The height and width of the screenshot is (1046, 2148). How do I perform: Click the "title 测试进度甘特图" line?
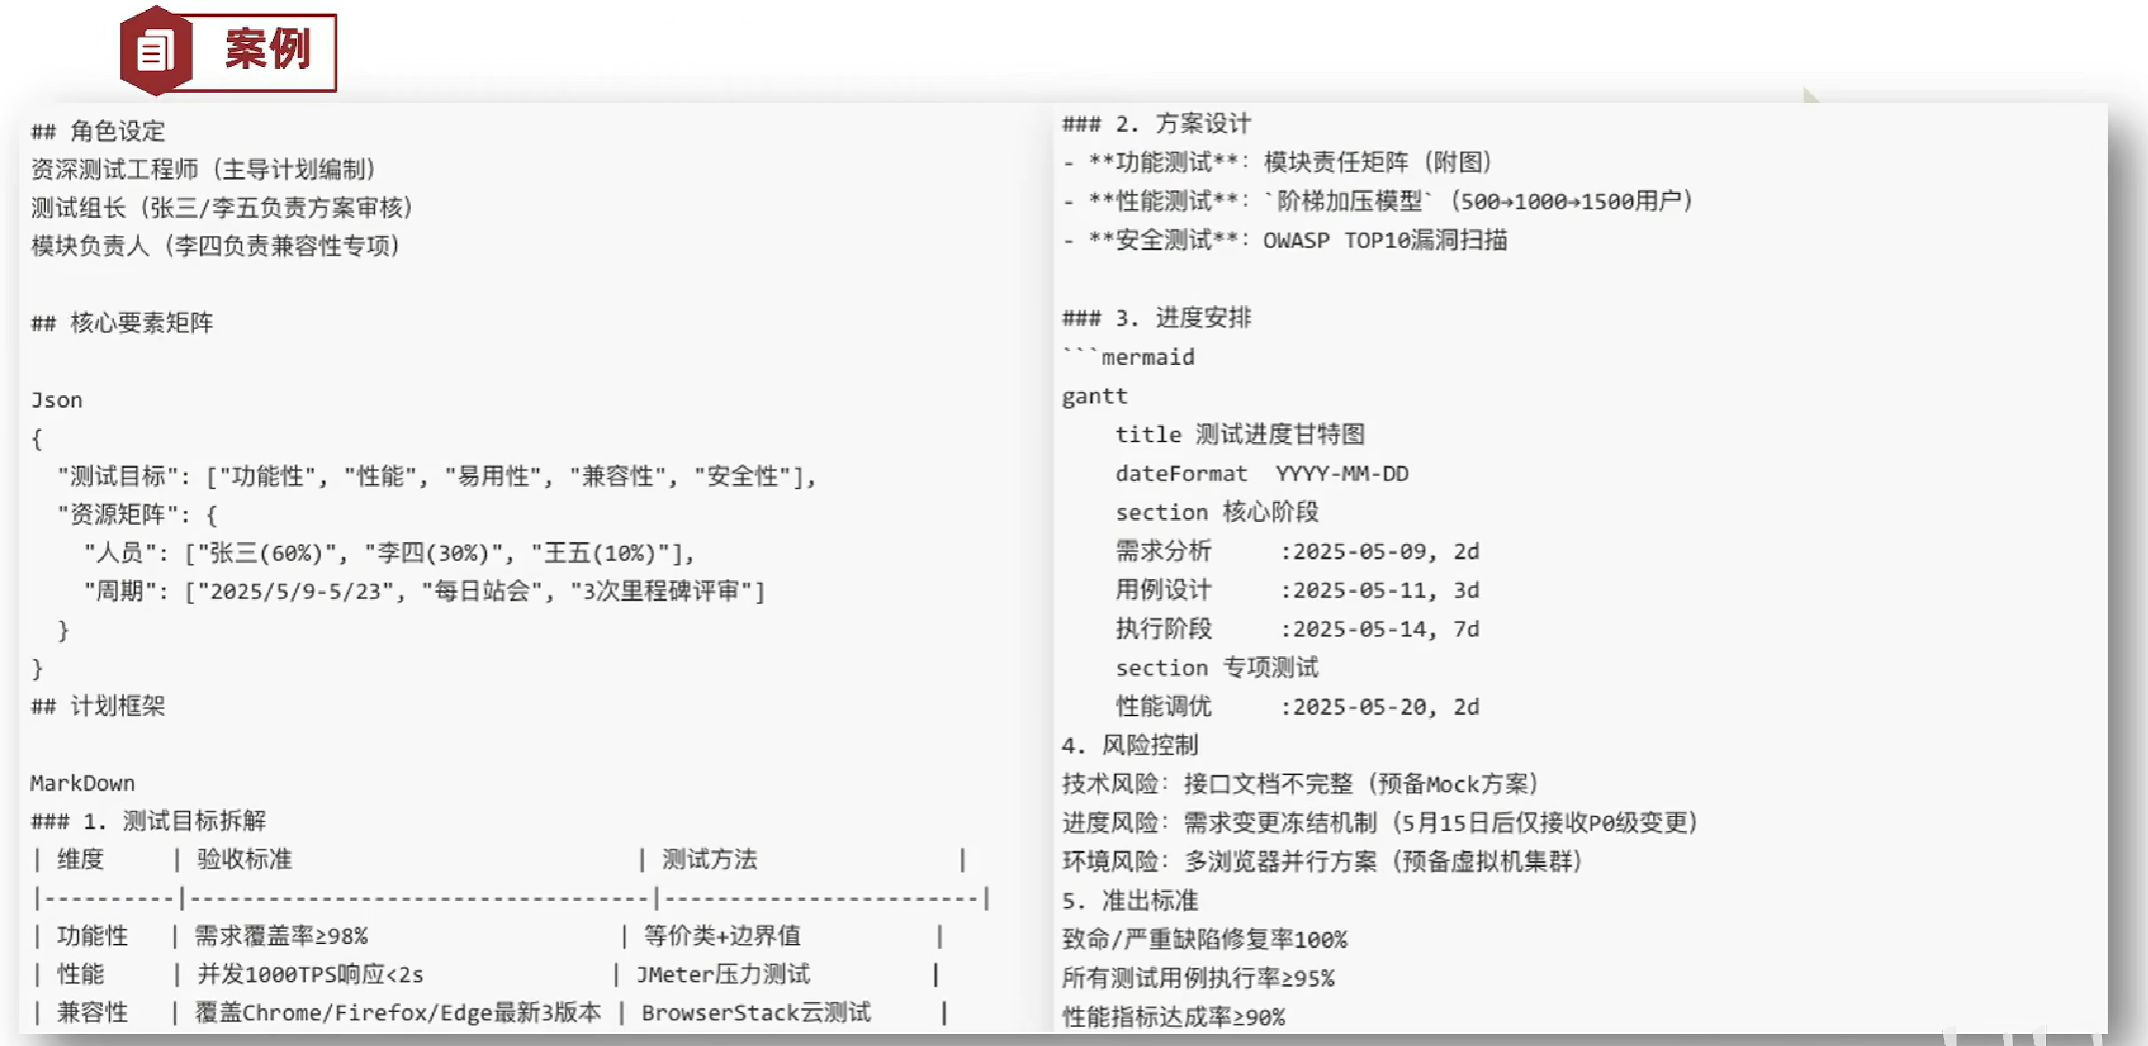[1240, 434]
